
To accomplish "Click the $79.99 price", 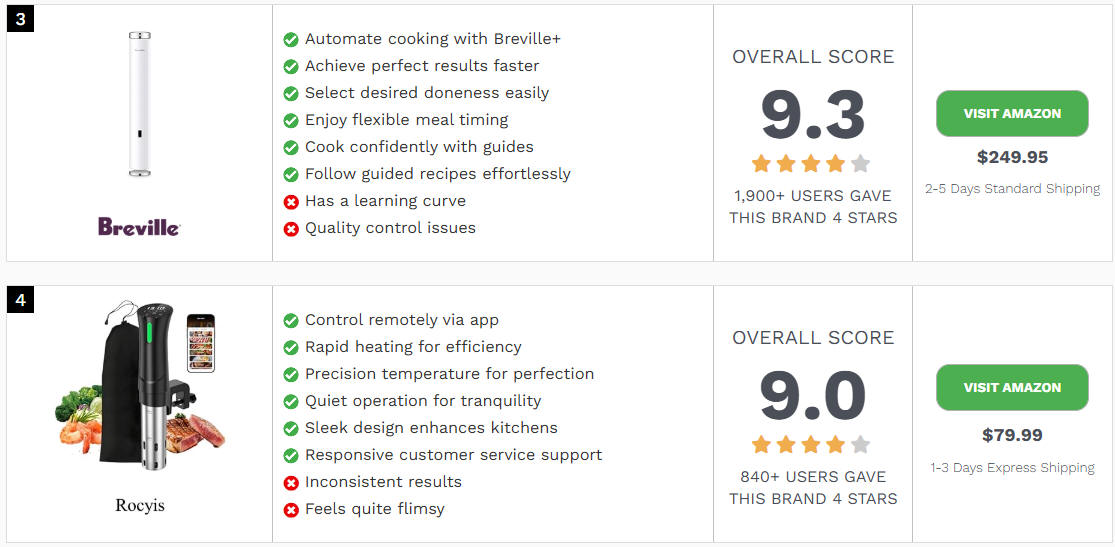I will [1012, 435].
